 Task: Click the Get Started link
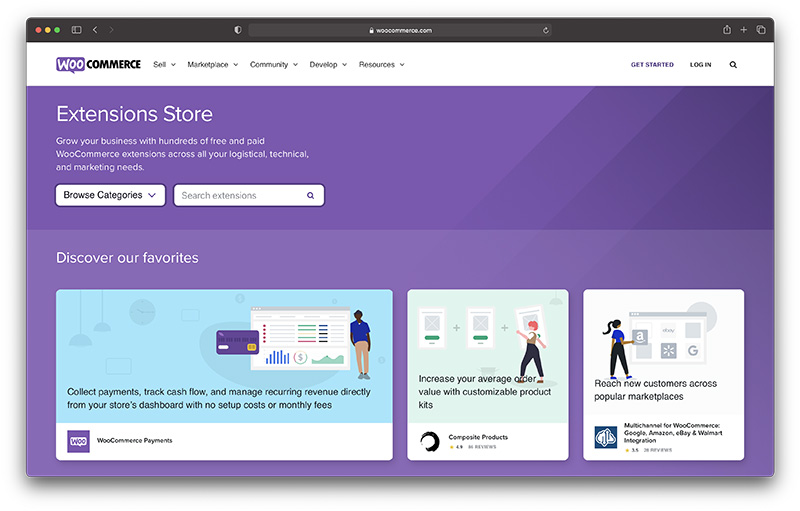click(x=652, y=65)
